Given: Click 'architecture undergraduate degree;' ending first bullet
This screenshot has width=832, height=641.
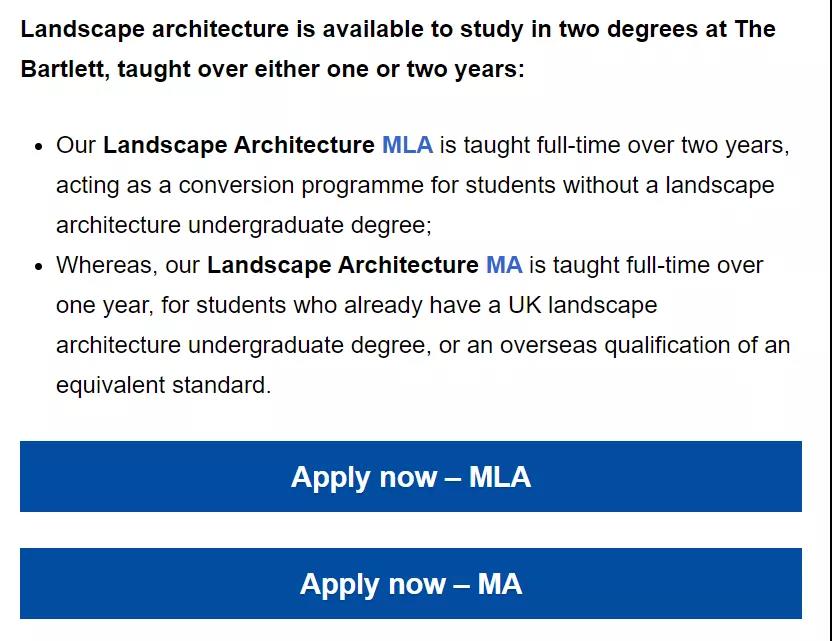Looking at the screenshot, I should coord(244,226).
